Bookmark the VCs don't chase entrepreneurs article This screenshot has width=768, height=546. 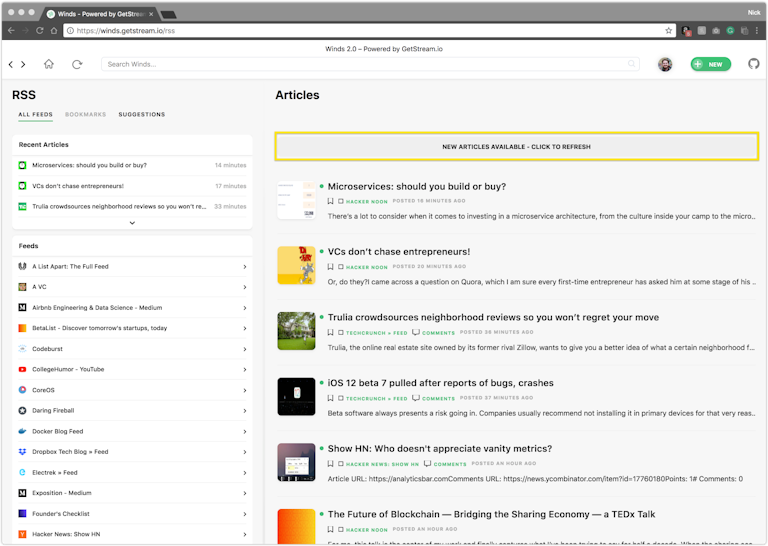click(x=331, y=266)
